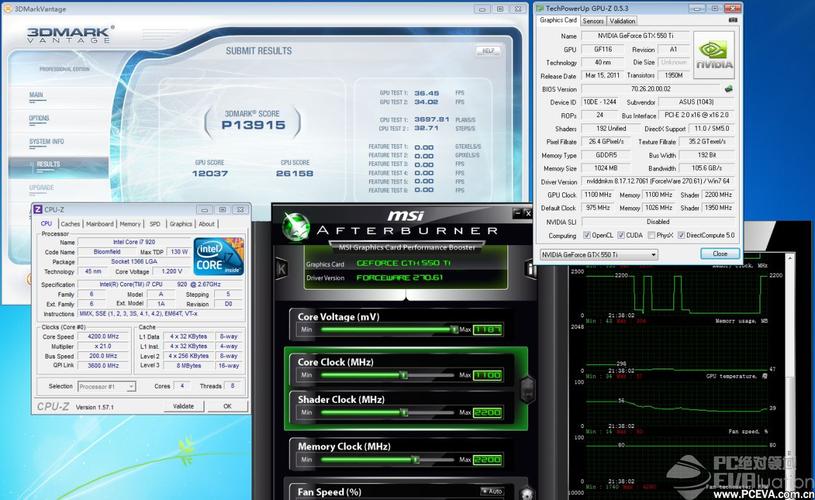Click the Core Voltage value field 1187
The image size is (815, 500).
488,330
